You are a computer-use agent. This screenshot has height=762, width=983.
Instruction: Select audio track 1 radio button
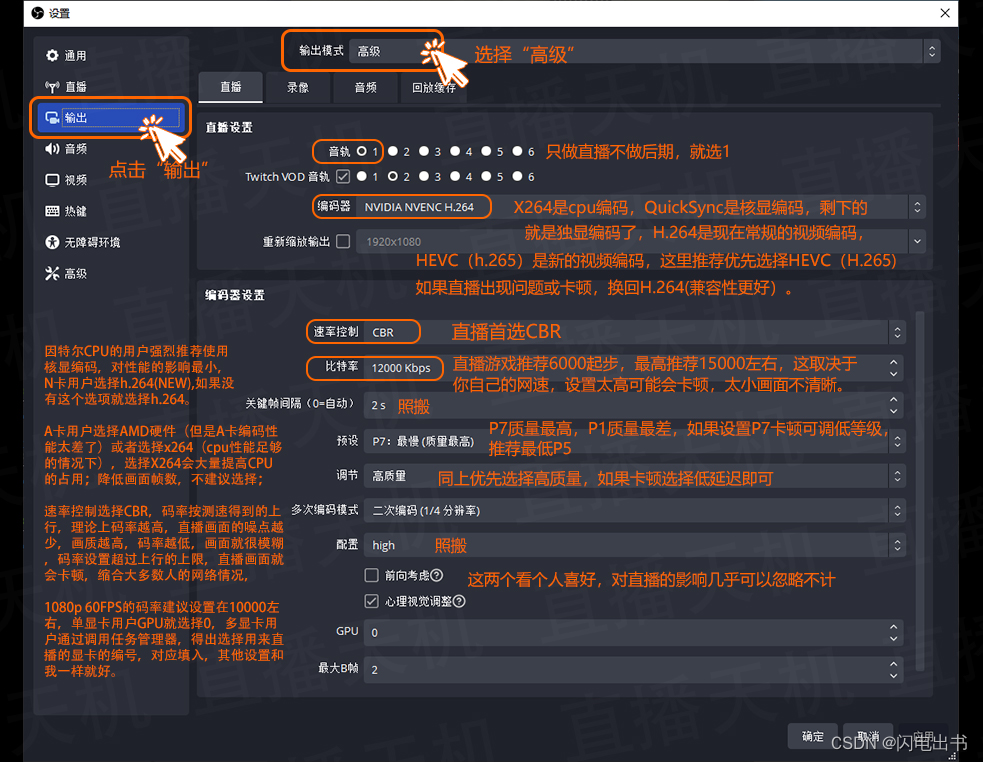362,151
